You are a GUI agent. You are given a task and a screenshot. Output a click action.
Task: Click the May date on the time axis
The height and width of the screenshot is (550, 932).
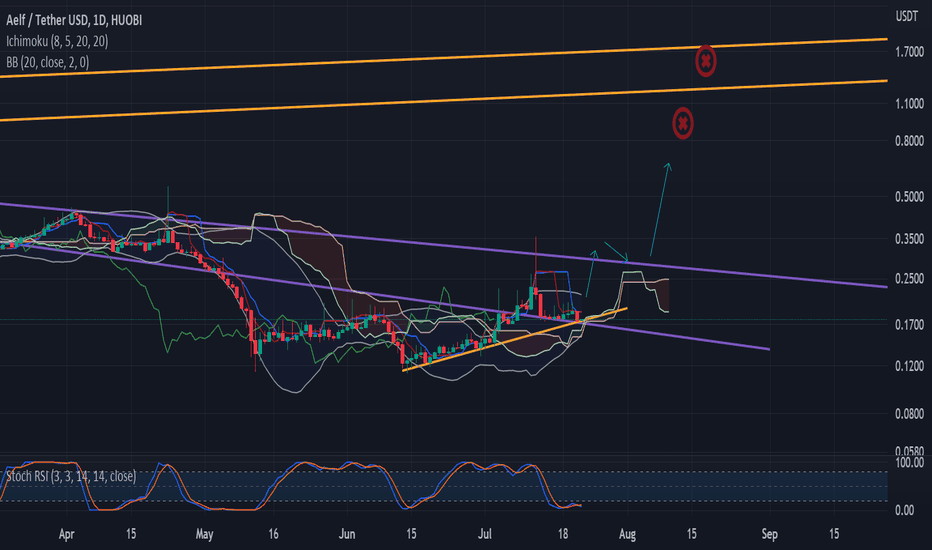click(204, 534)
